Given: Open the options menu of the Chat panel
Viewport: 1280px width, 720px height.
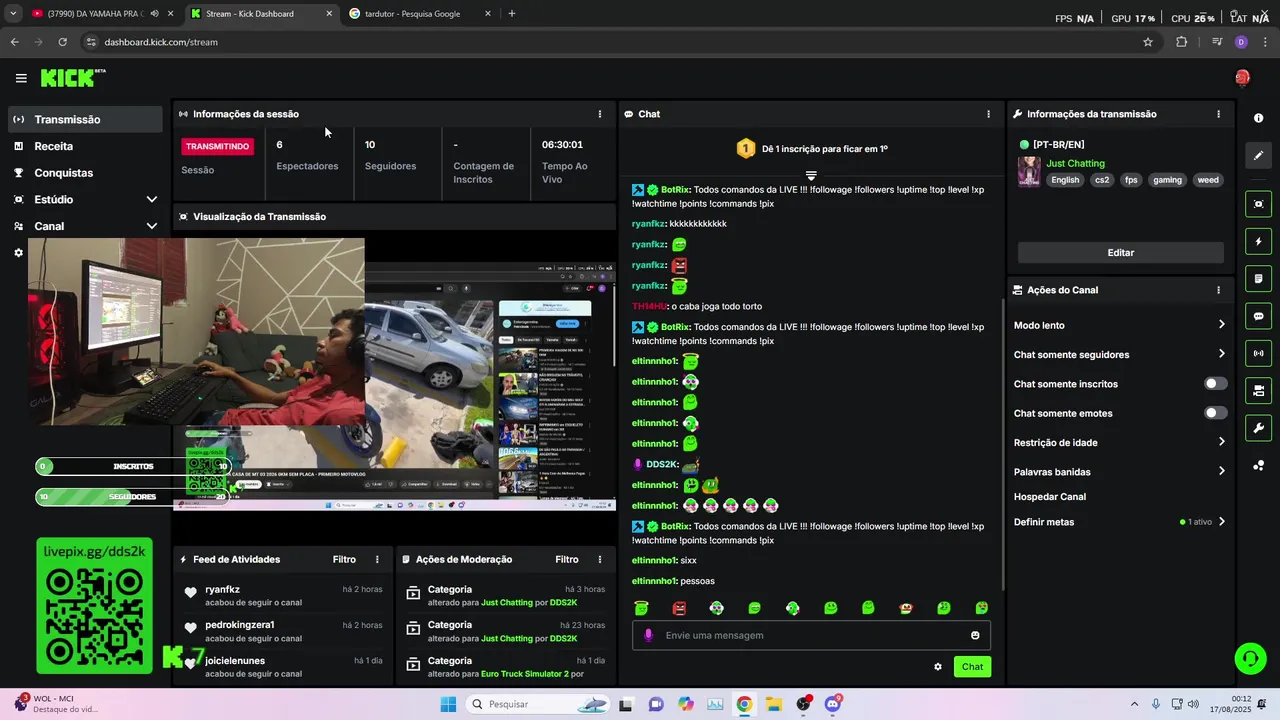Looking at the screenshot, I should tap(989, 114).
